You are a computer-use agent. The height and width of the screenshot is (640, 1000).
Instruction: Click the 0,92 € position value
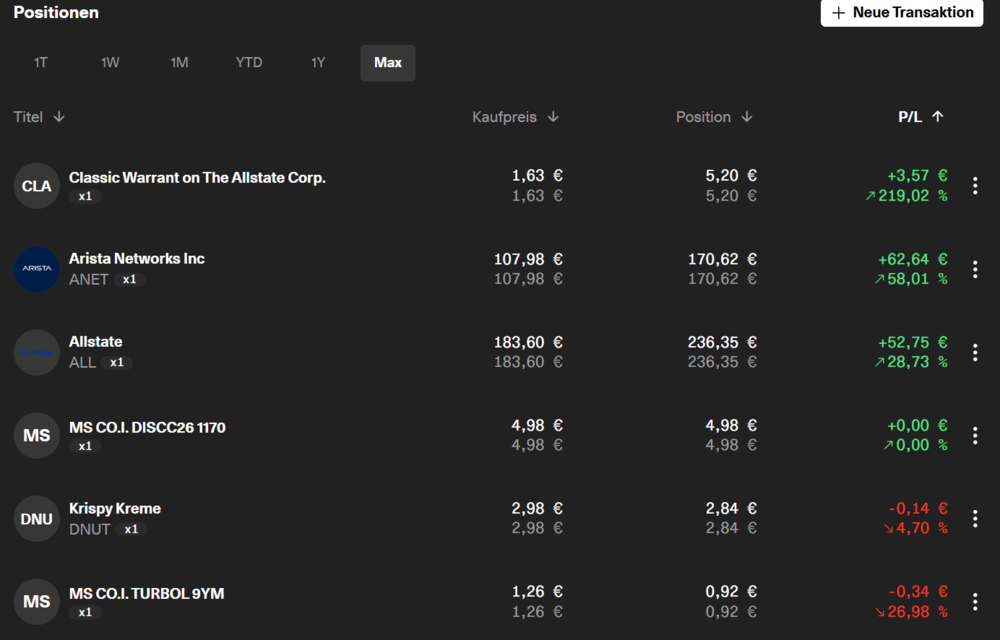pyautogui.click(x=731, y=592)
